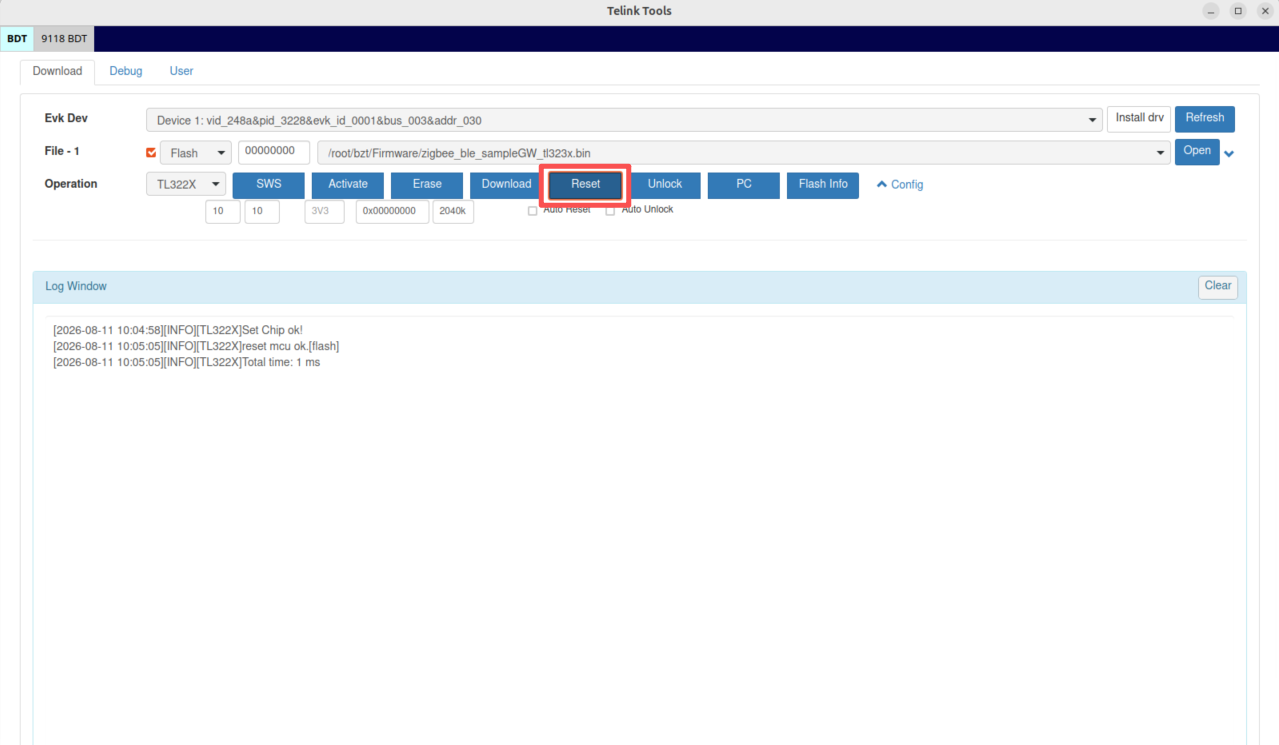Toggle the File-1 enable checkbox
This screenshot has width=1279, height=745.
tap(152, 153)
